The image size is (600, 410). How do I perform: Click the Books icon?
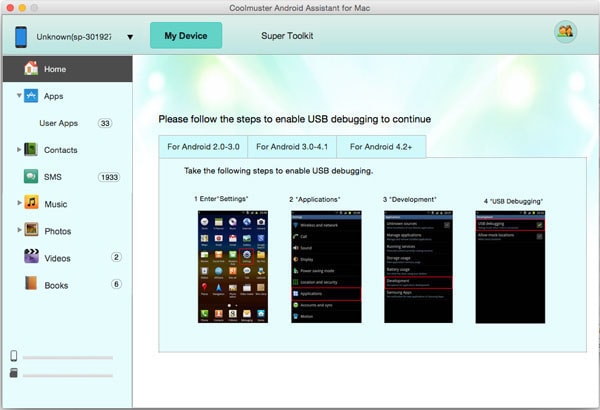[x=31, y=283]
